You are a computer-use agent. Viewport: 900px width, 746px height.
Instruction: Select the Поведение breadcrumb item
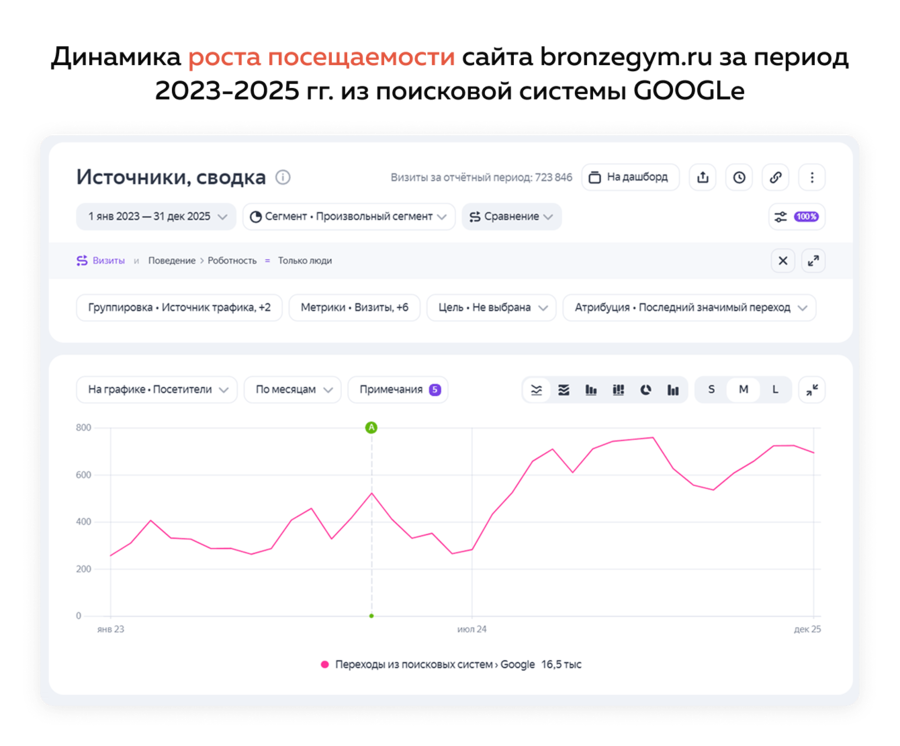pos(172,261)
